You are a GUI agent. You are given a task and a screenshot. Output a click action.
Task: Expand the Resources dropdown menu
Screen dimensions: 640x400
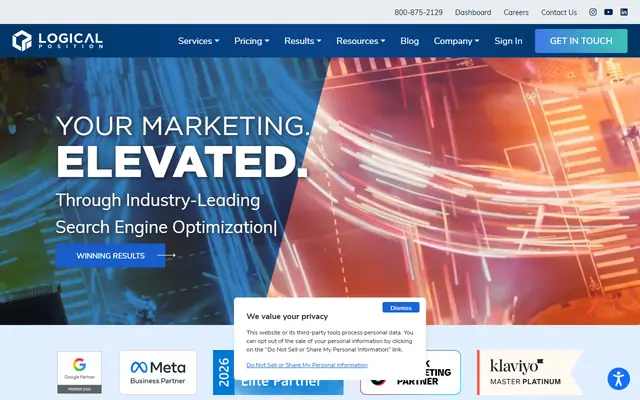tap(360, 41)
